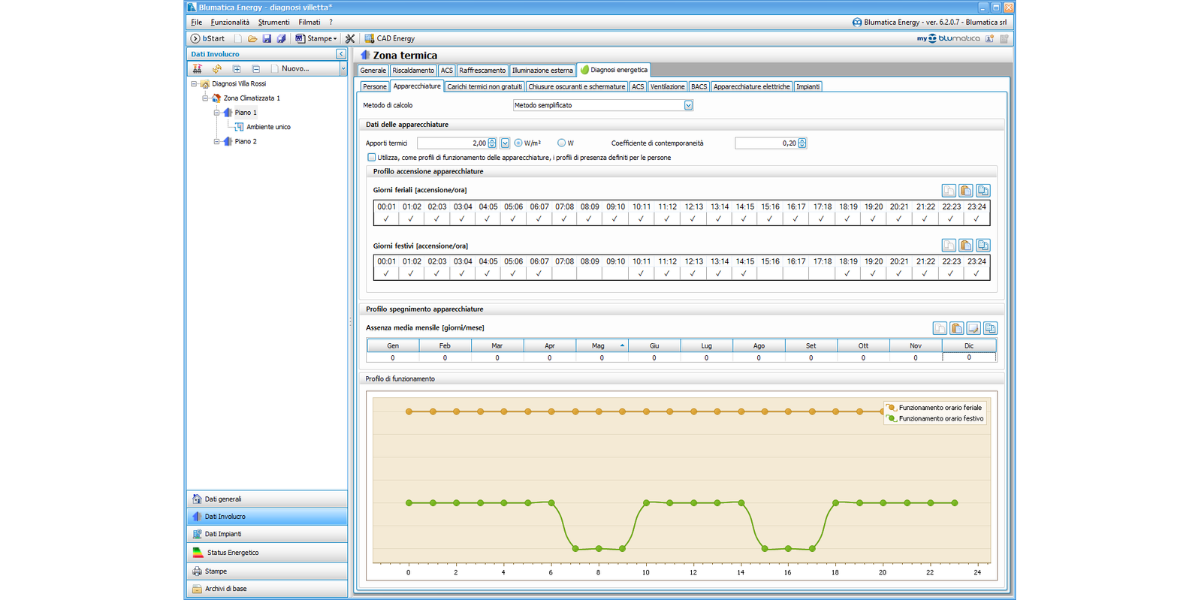Screen dimensions: 1200x600
Task: Click the Coefficiente di contemporaneità input field
Action: 765,143
